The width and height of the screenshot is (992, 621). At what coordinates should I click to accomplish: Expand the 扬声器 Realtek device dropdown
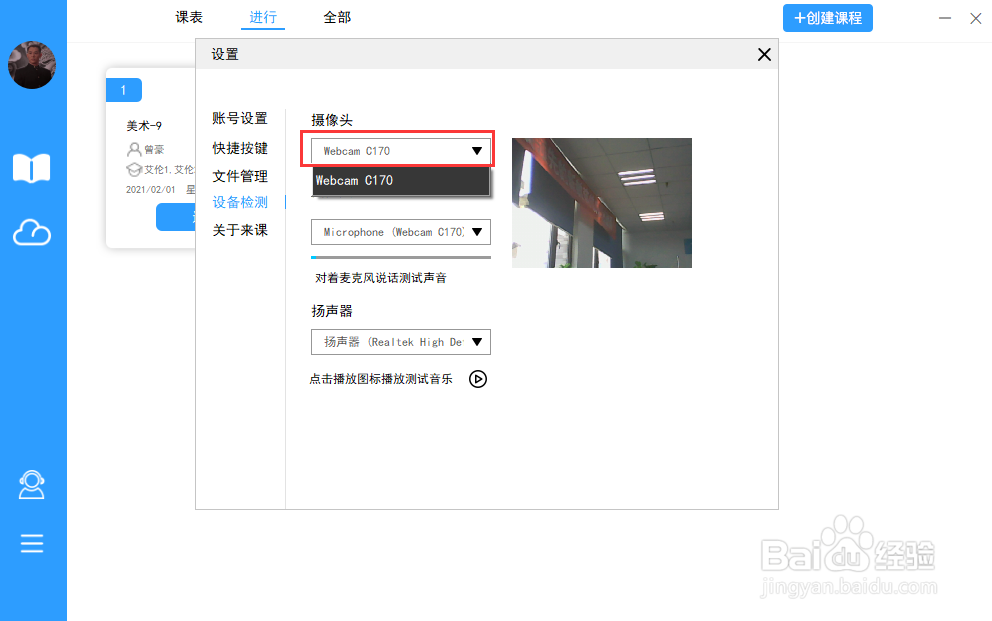pyautogui.click(x=400, y=342)
